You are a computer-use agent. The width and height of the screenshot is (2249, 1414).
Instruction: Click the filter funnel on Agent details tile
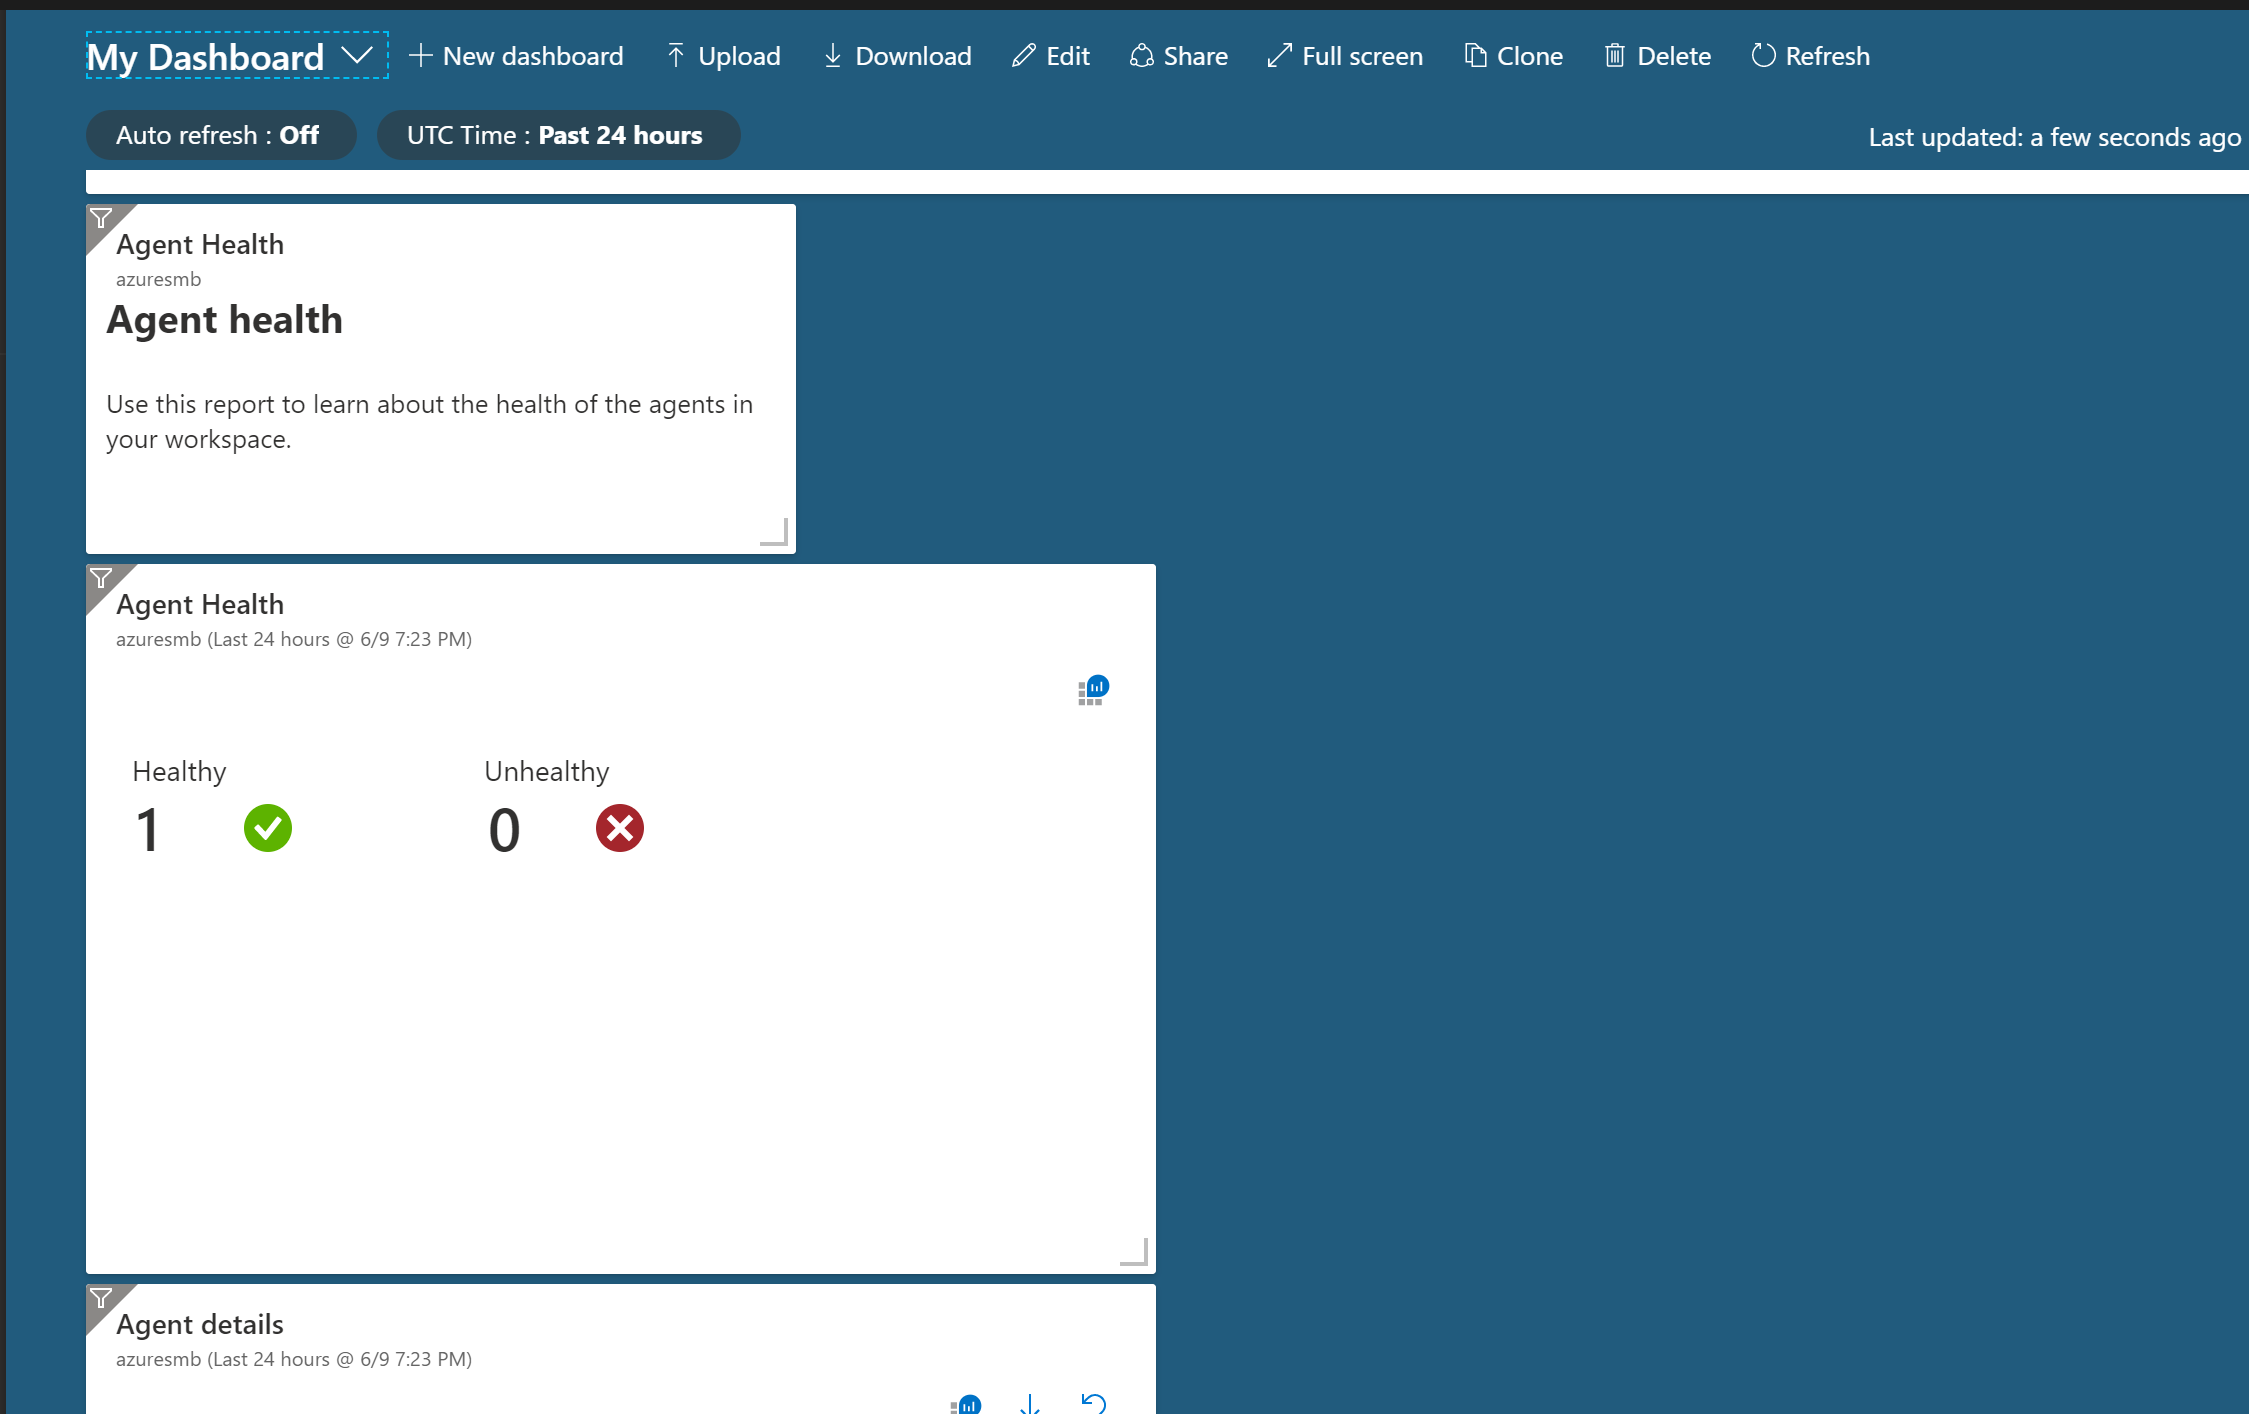point(102,1297)
